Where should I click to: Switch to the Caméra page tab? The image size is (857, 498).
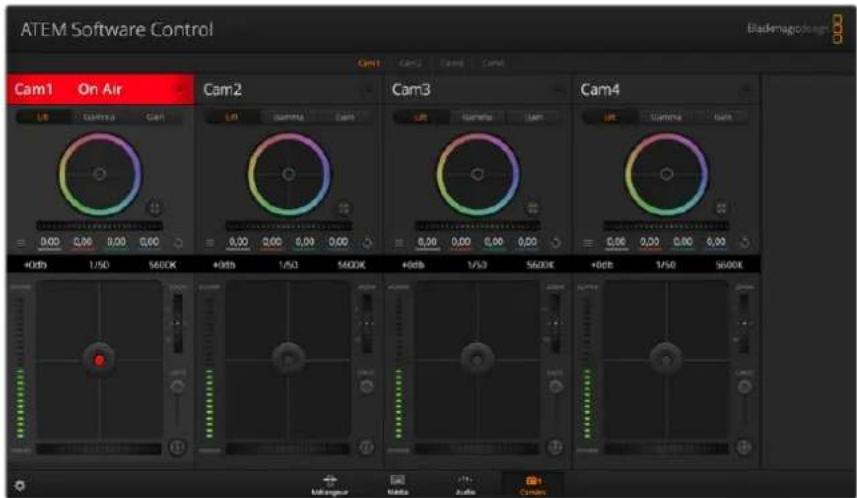[x=532, y=485]
